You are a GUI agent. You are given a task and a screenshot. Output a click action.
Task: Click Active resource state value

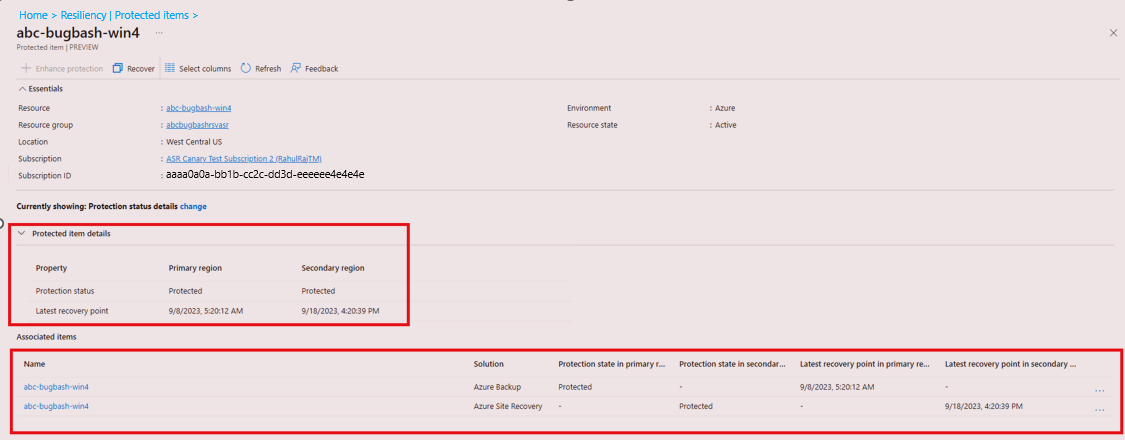725,125
